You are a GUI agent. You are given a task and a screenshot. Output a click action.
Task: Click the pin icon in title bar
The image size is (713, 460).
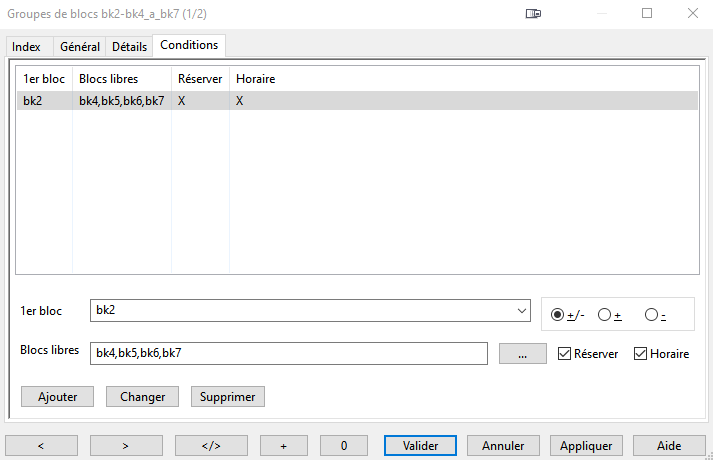point(533,14)
